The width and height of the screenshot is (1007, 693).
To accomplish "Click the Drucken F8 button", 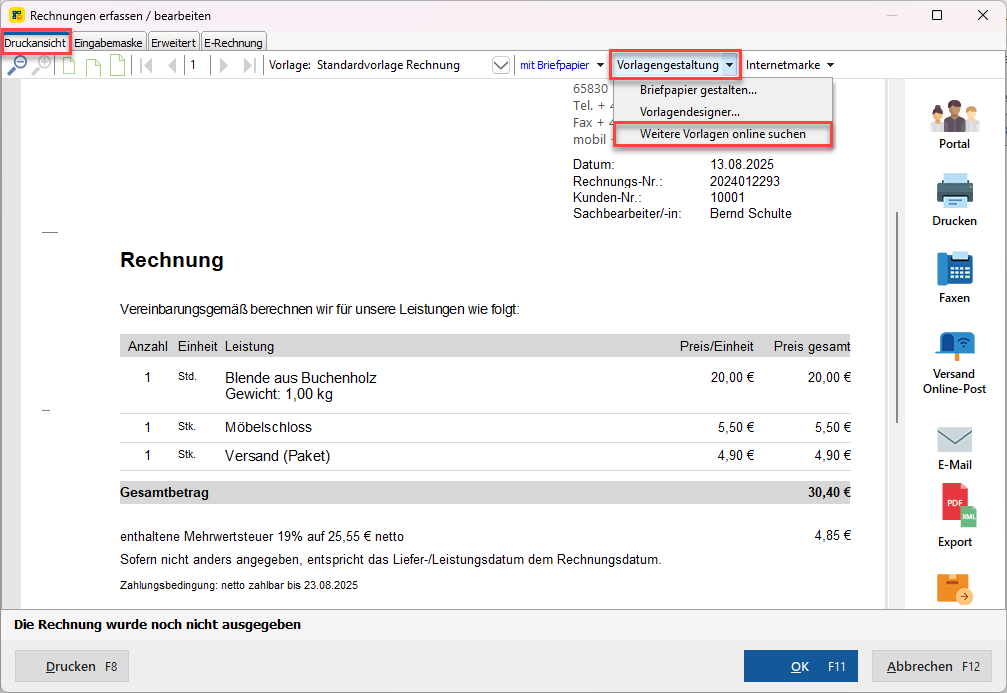I will point(72,667).
